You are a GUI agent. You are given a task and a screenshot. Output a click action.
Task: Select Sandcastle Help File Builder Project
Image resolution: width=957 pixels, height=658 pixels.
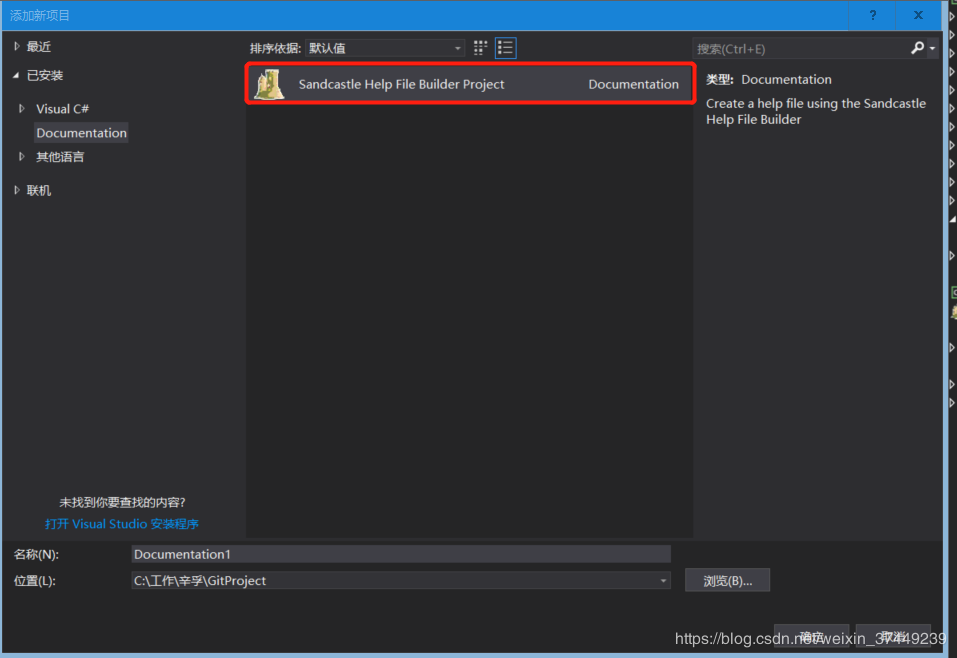point(470,84)
